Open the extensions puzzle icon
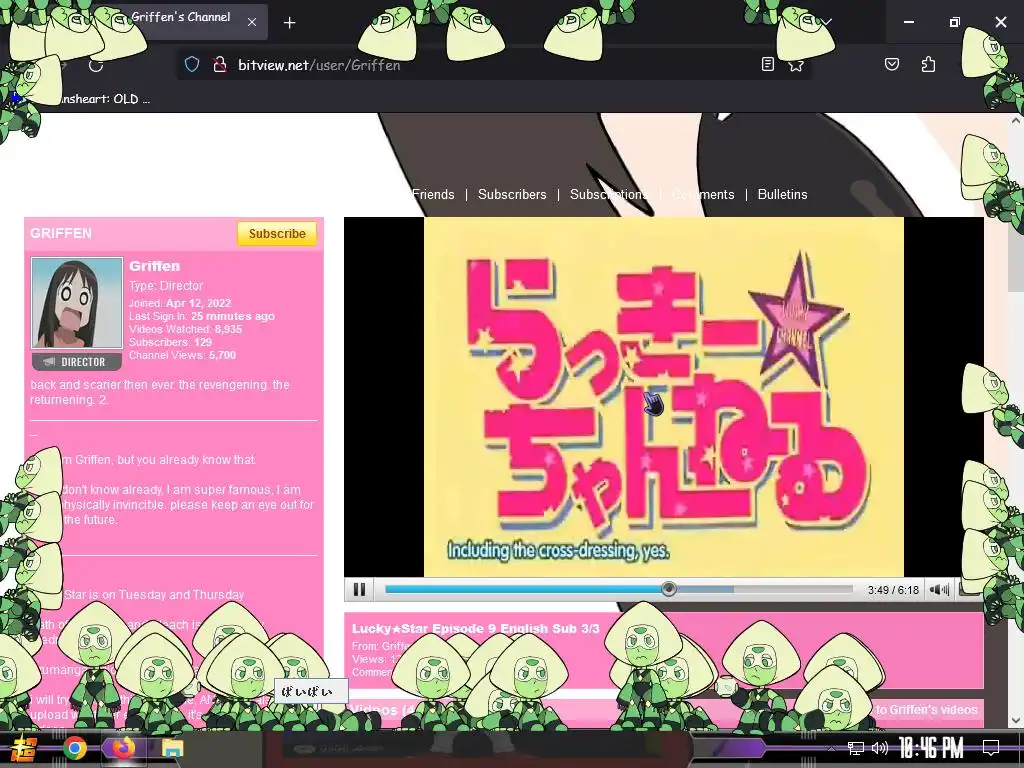Image resolution: width=1024 pixels, height=768 pixels. [x=928, y=64]
